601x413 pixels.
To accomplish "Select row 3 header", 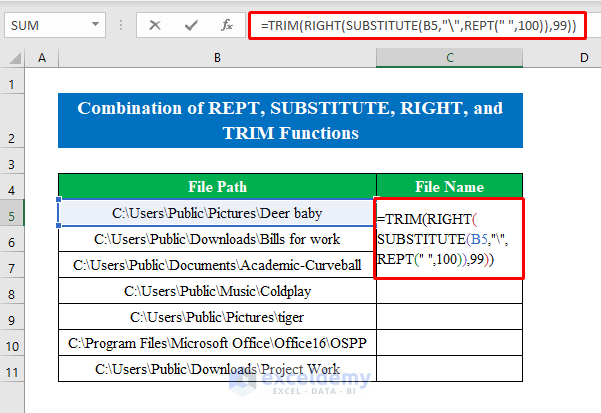I will pyautogui.click(x=12, y=161).
